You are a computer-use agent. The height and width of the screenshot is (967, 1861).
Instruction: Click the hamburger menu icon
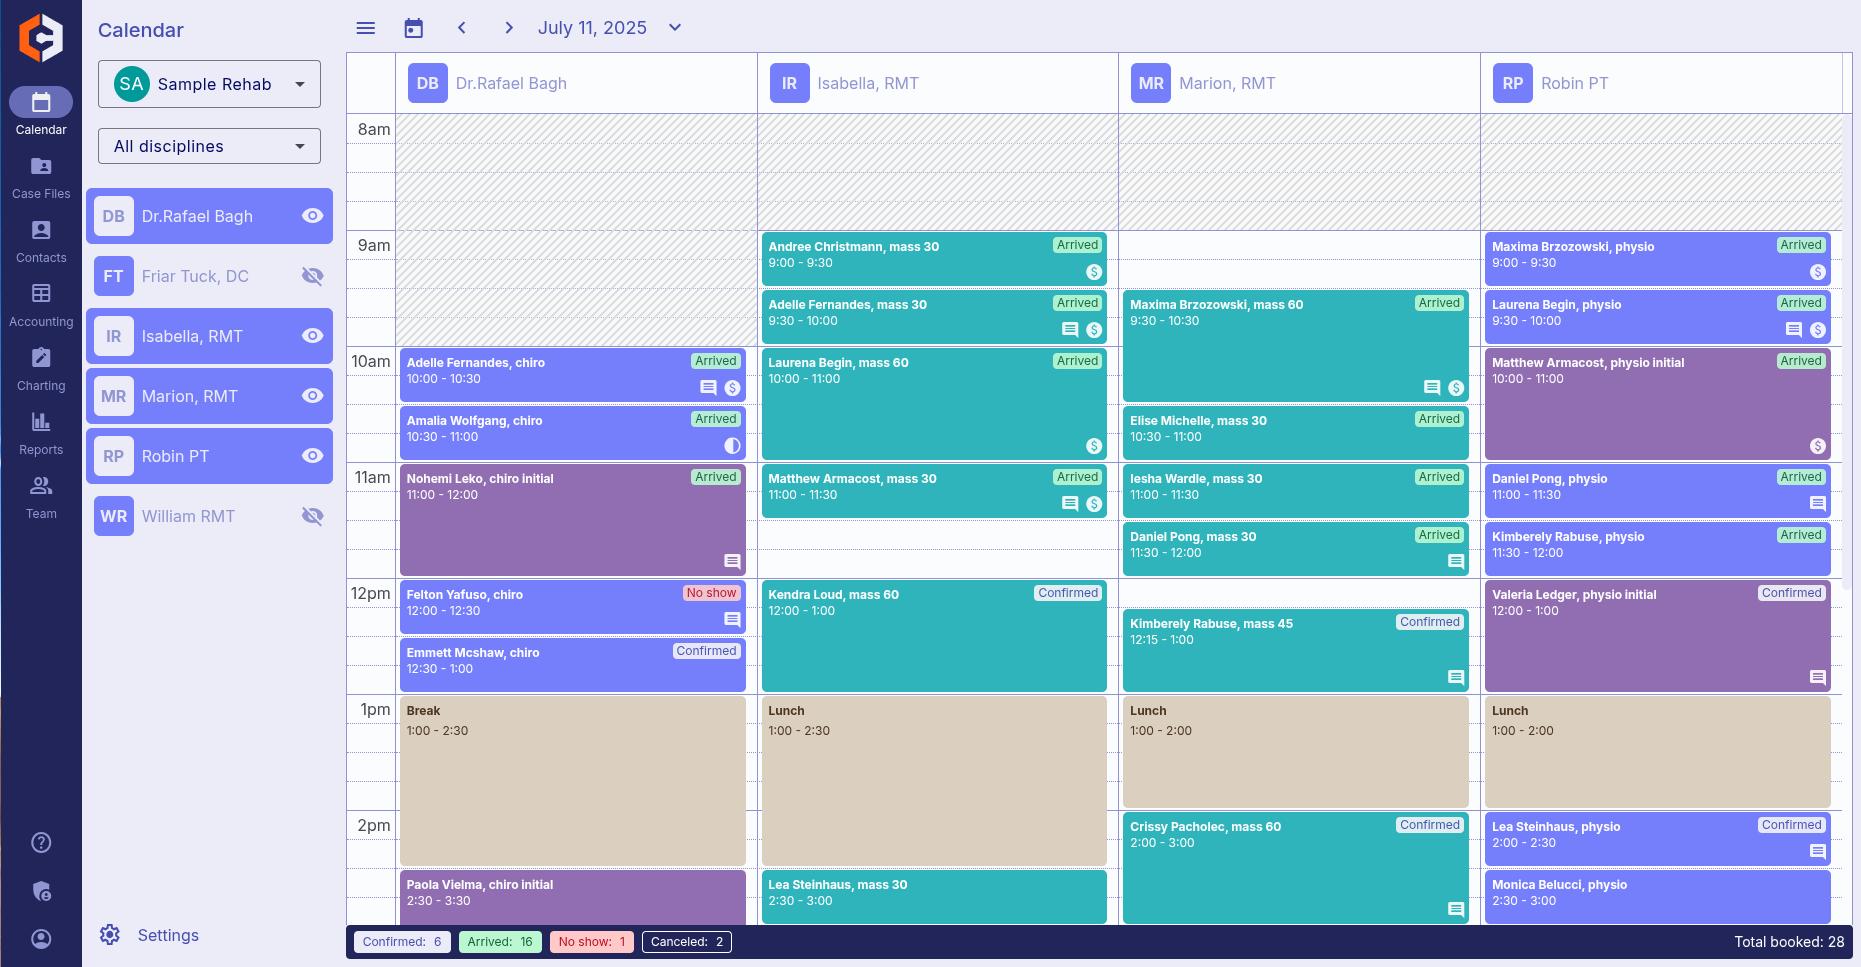click(x=366, y=28)
